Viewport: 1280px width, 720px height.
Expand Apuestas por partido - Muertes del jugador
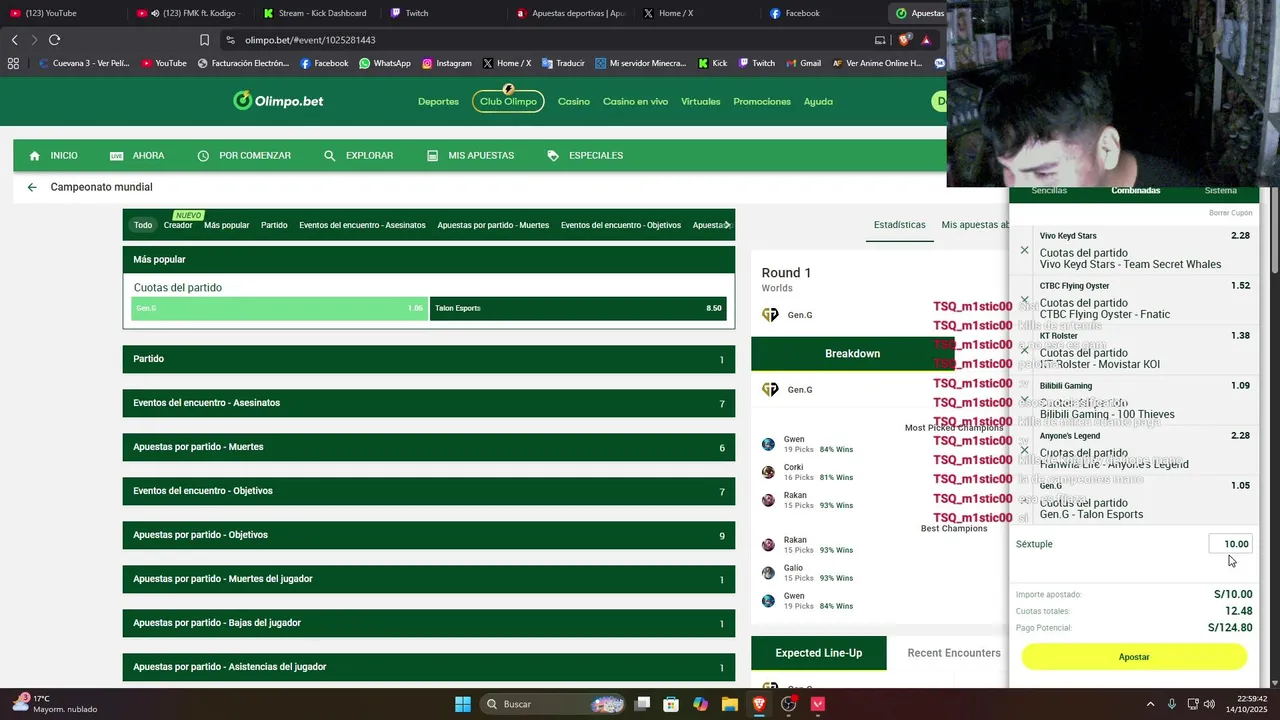coord(429,579)
